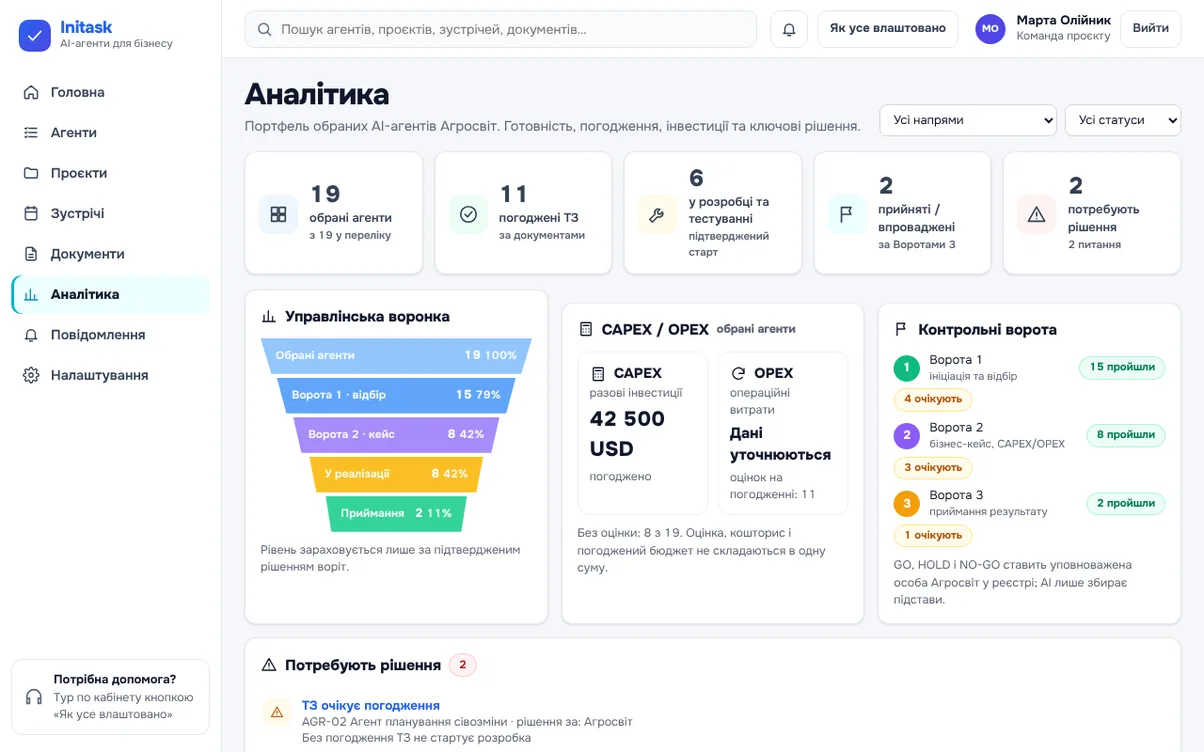Image resolution: width=1204 pixels, height=752 pixels.
Task: Click the list icon beside Агенти
Action: pyautogui.click(x=31, y=132)
